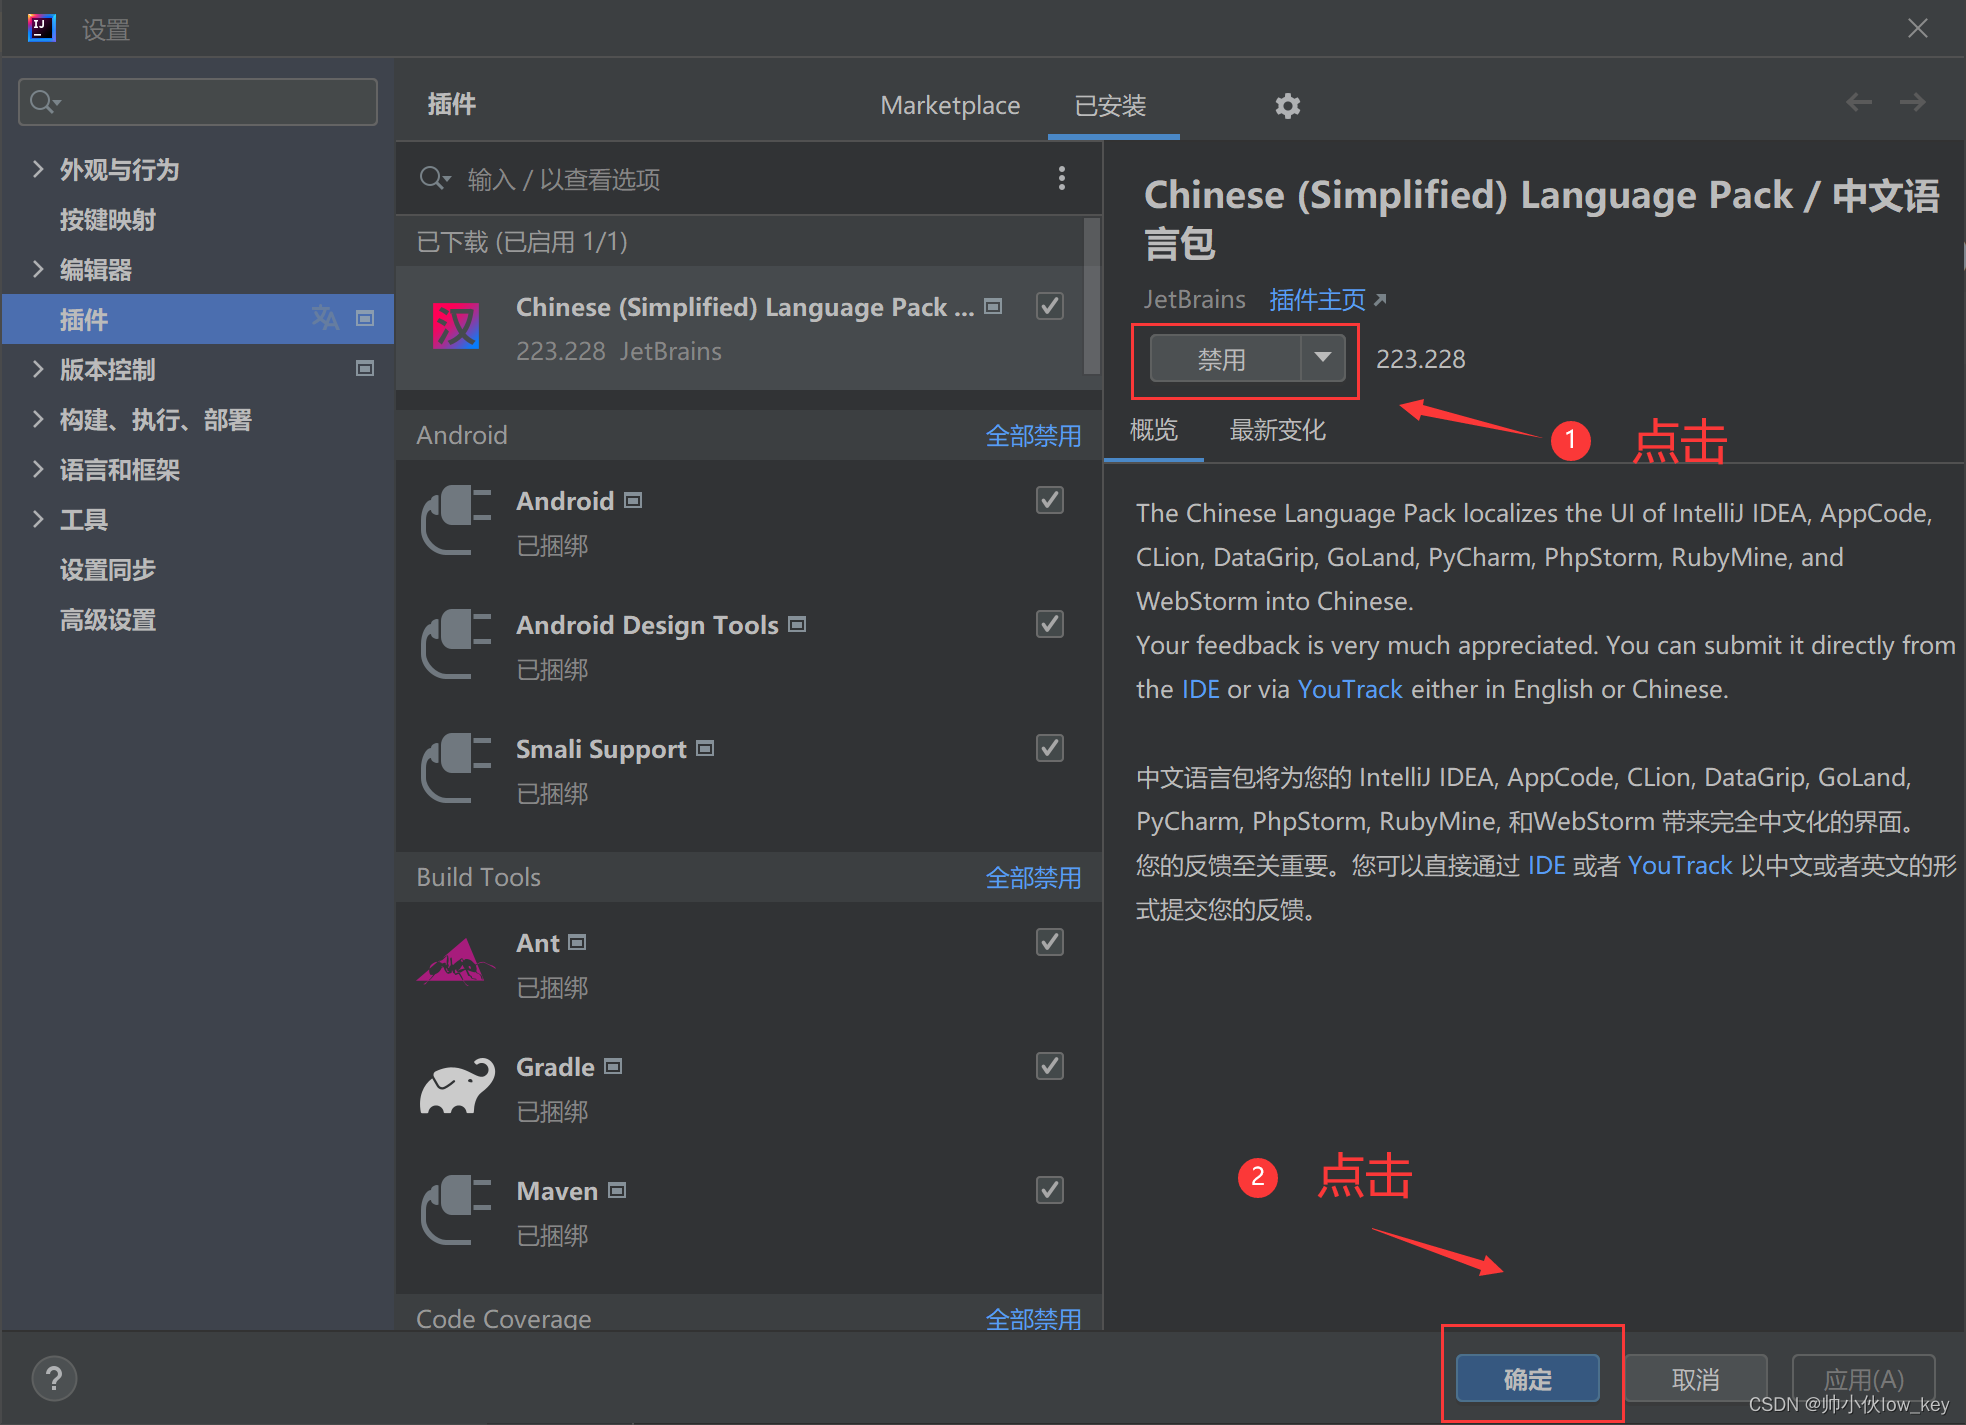Uncheck the Chinese Language Pack checkbox
Viewport: 1966px width, 1425px height.
point(1049,306)
